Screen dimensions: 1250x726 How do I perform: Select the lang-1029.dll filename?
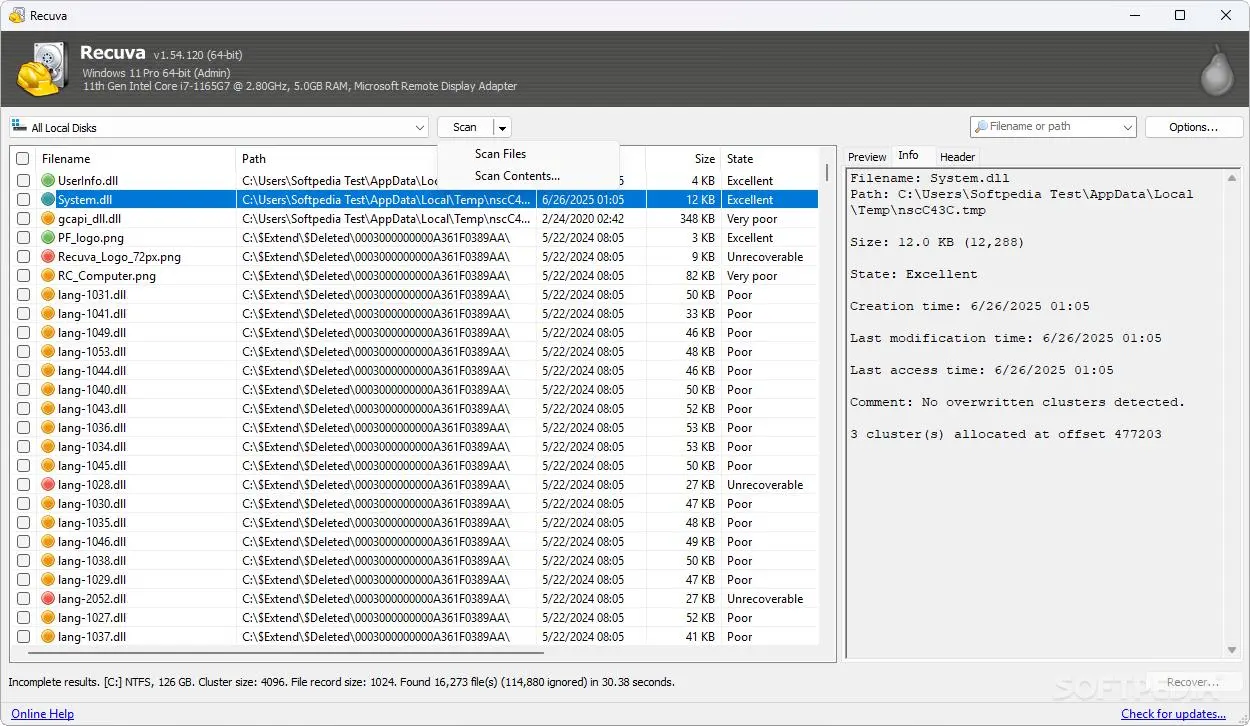click(92, 580)
